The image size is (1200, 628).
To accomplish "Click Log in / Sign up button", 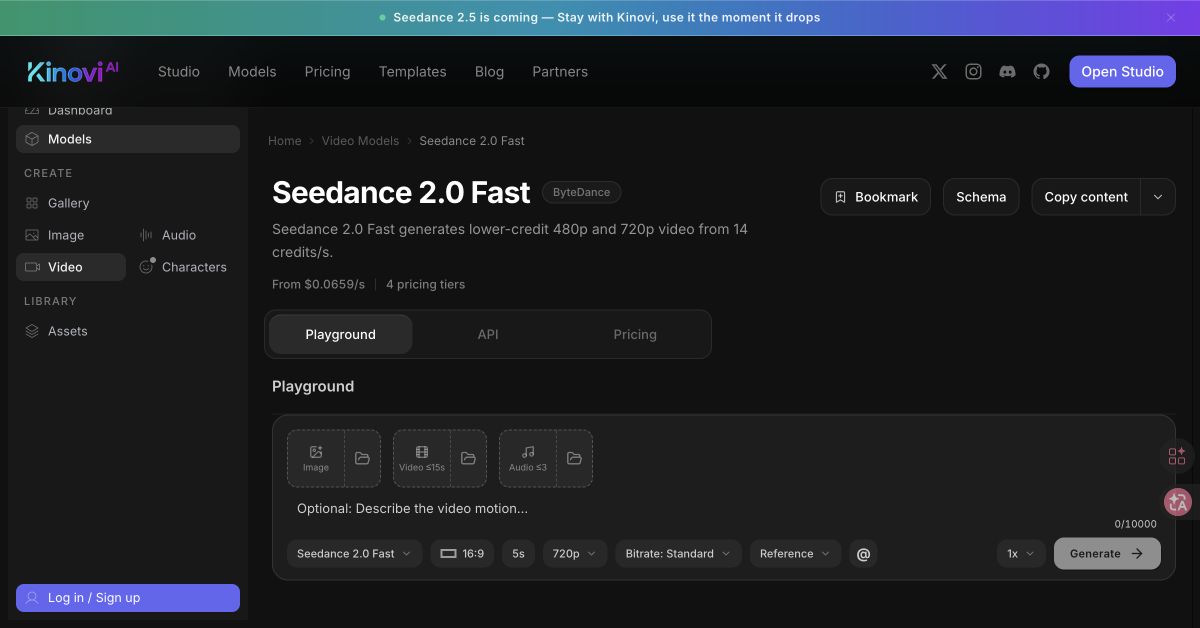I will point(128,598).
